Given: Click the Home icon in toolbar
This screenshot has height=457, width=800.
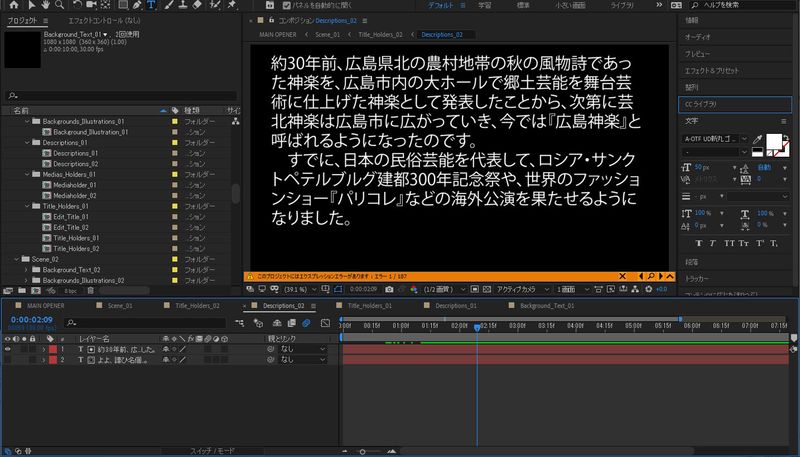Looking at the screenshot, I should click(12, 5).
